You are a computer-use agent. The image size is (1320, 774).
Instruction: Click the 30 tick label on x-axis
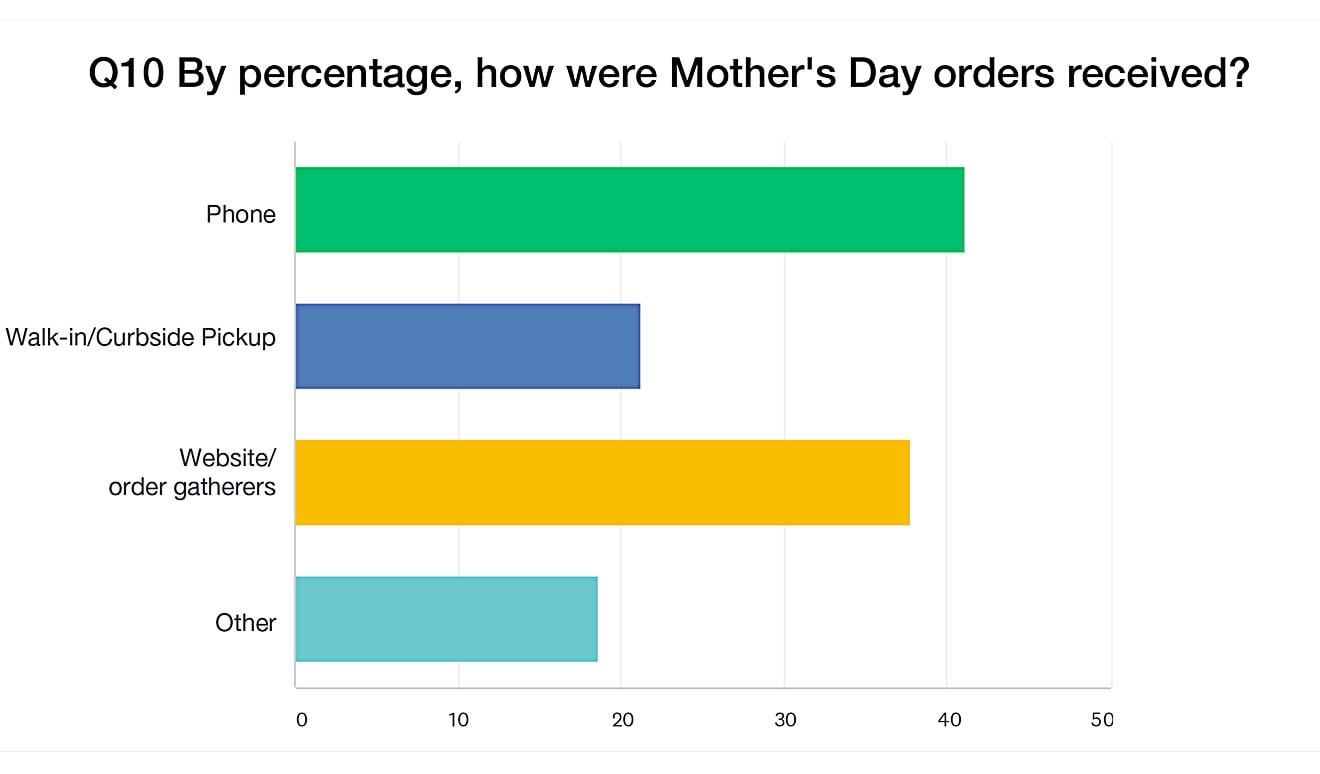tap(785, 720)
